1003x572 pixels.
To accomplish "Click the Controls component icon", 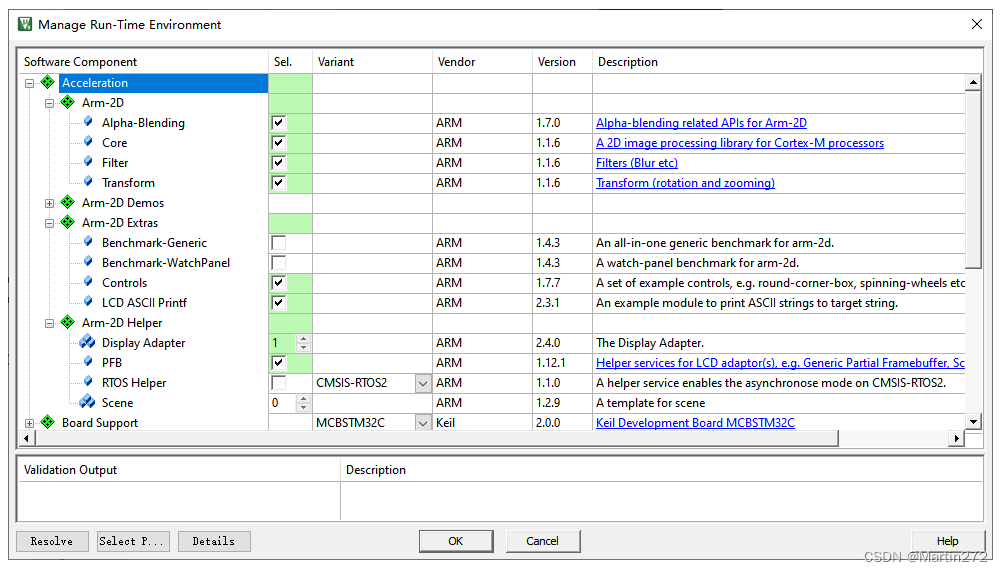I will (x=88, y=282).
